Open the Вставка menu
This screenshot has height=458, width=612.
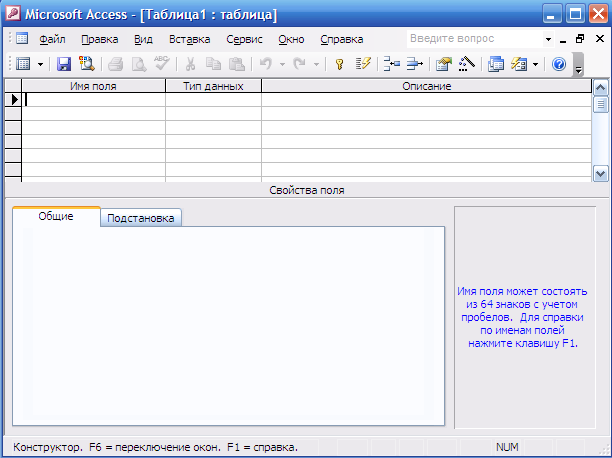(x=189, y=39)
